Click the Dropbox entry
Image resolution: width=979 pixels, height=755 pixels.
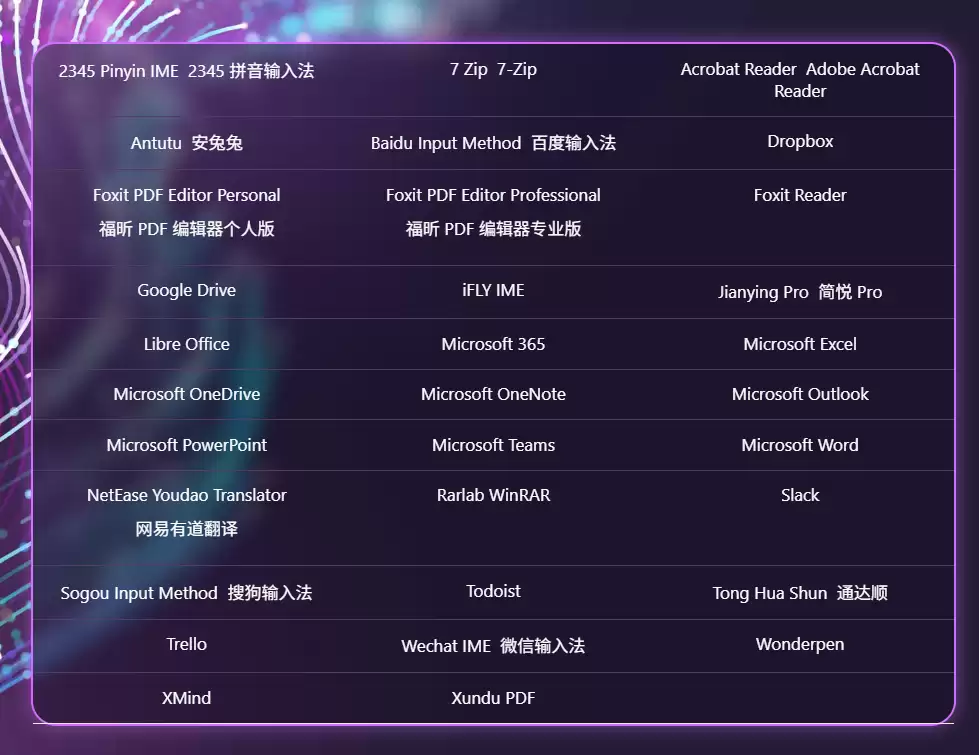click(x=800, y=142)
